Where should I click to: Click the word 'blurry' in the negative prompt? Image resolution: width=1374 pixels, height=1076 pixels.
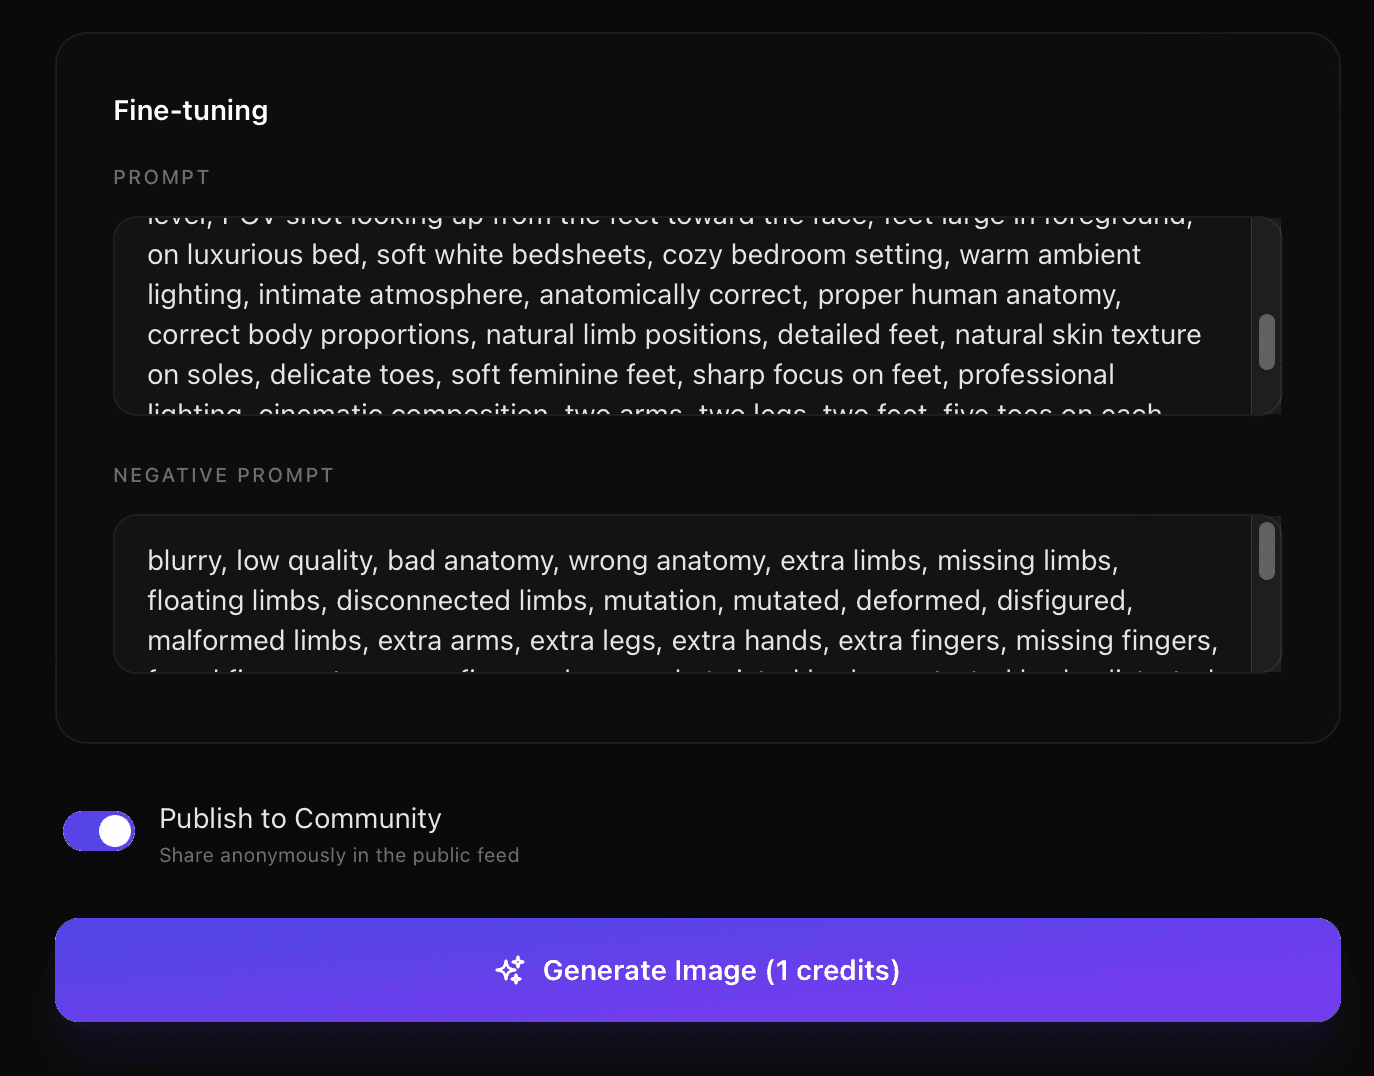[185, 560]
